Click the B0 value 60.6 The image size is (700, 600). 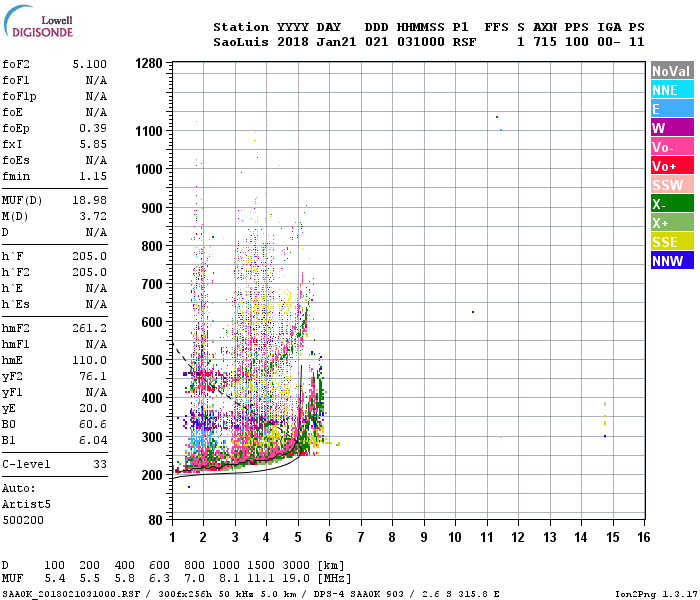point(93,424)
